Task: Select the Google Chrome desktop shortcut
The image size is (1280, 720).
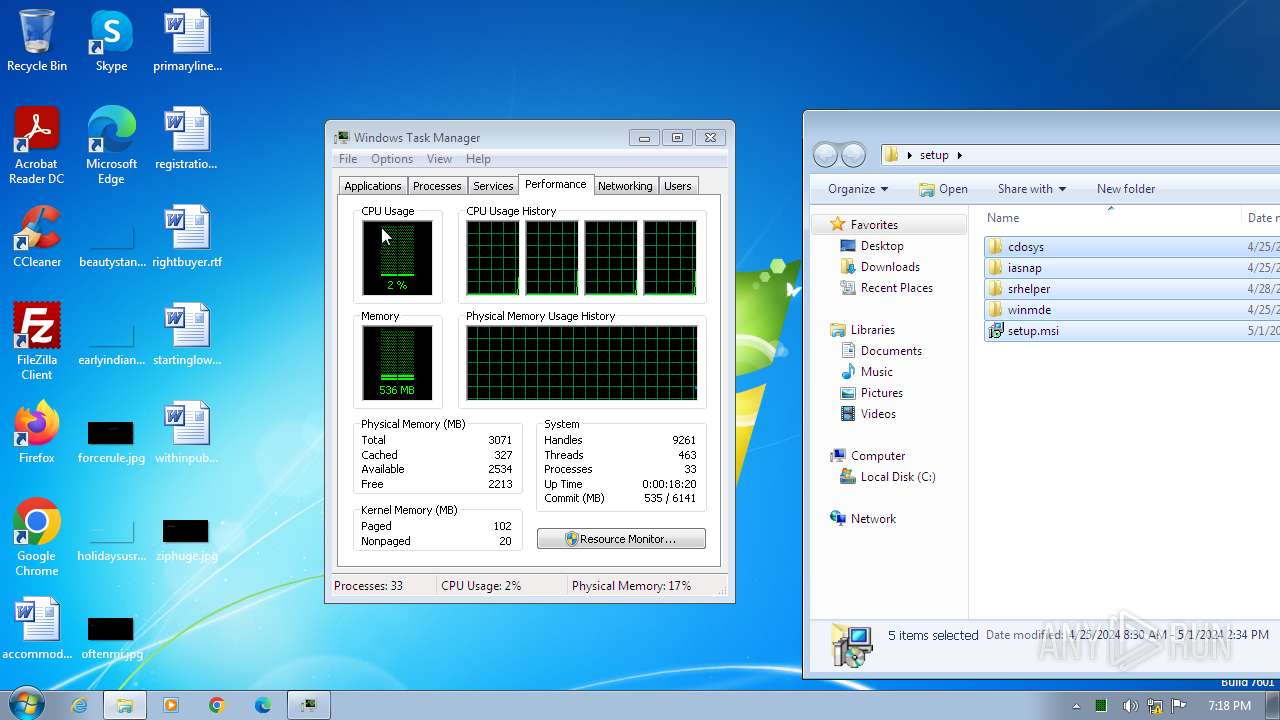Action: tap(37, 538)
